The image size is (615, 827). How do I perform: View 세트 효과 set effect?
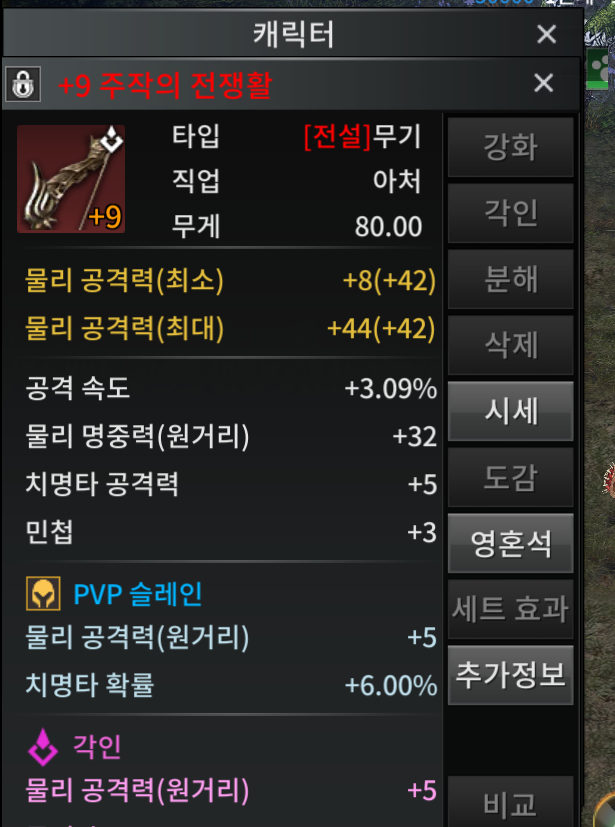click(511, 609)
